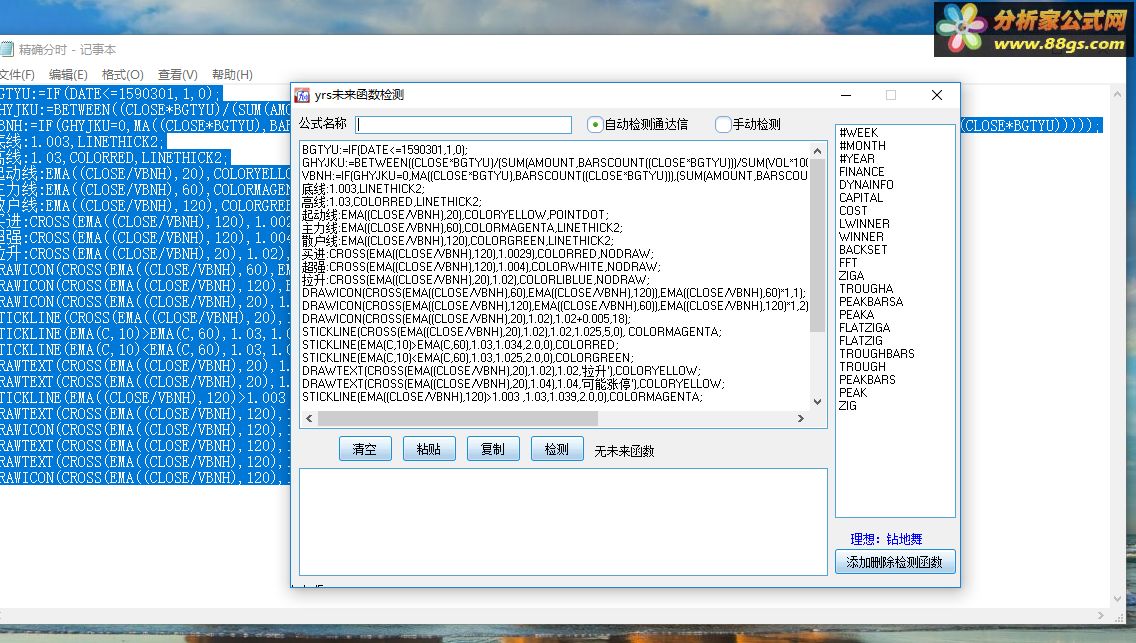Select COST in the function list
The height and width of the screenshot is (643, 1136).
pyautogui.click(x=853, y=211)
